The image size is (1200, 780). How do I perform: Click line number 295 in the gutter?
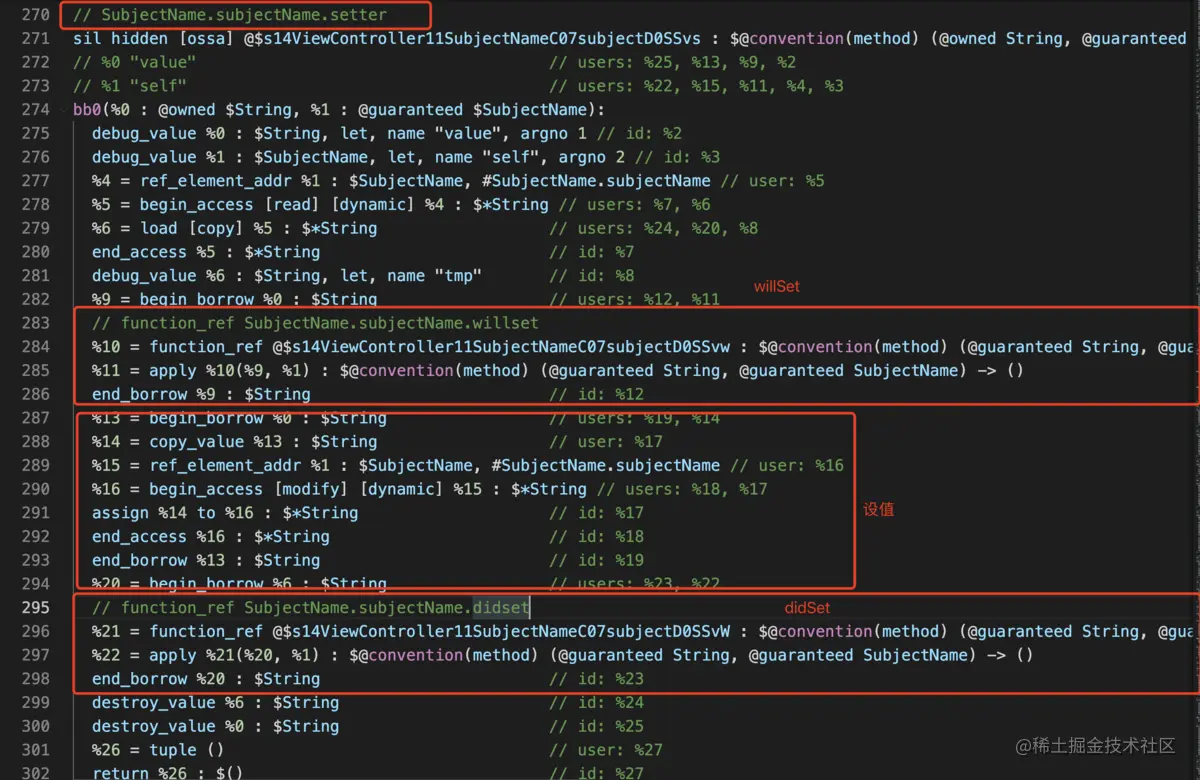[35, 608]
